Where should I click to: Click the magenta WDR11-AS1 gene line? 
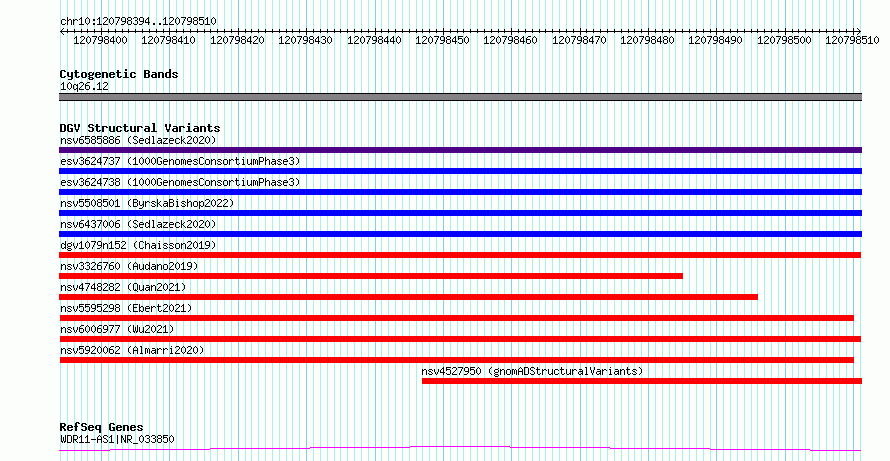(460, 449)
